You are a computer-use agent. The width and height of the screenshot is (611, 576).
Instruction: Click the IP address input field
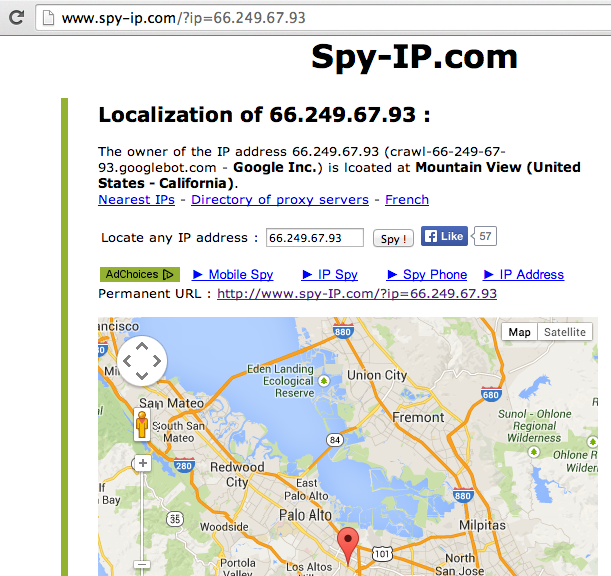(315, 238)
